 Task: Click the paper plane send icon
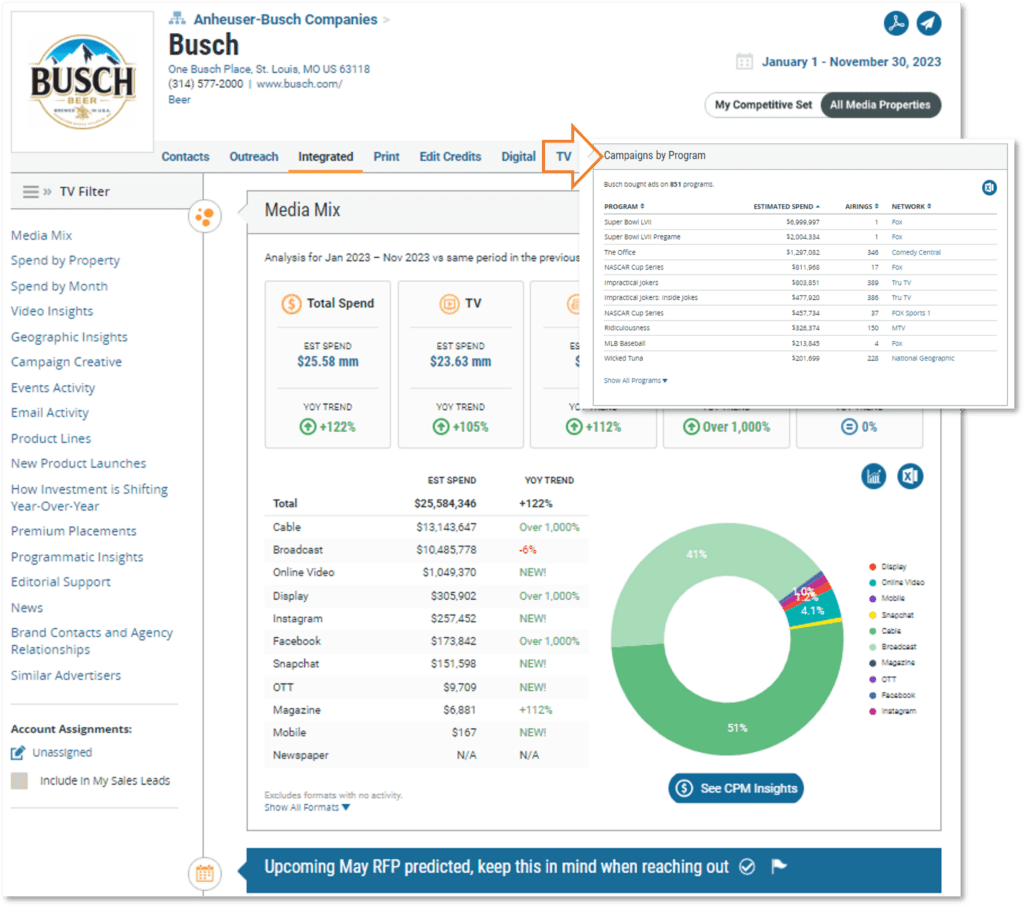(x=929, y=24)
